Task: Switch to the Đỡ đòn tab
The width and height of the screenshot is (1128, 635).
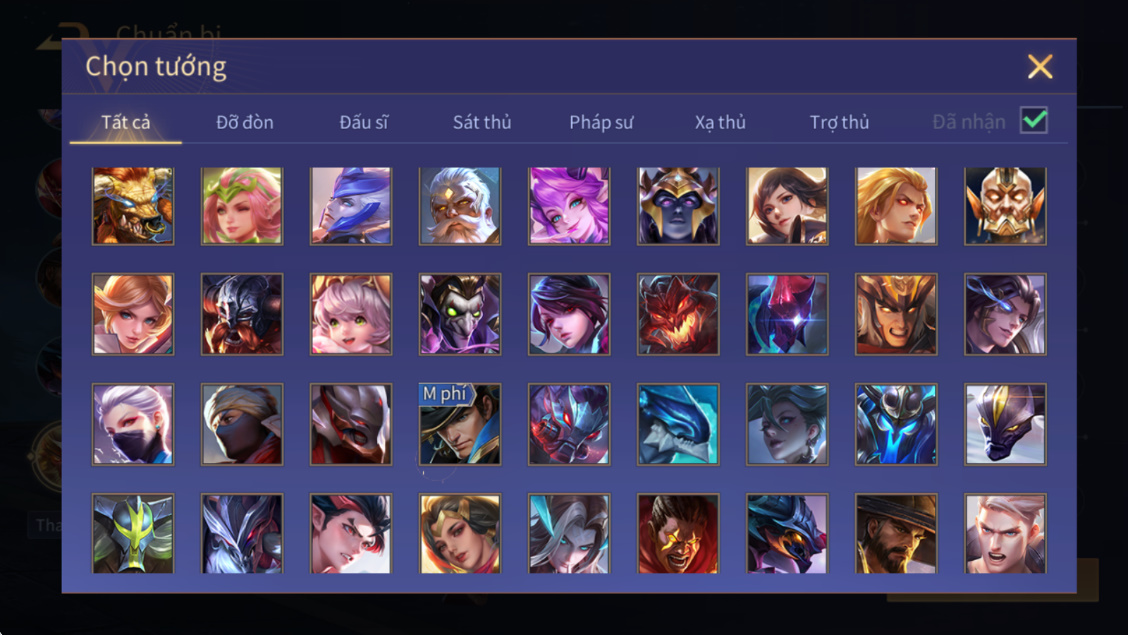Action: pos(245,122)
